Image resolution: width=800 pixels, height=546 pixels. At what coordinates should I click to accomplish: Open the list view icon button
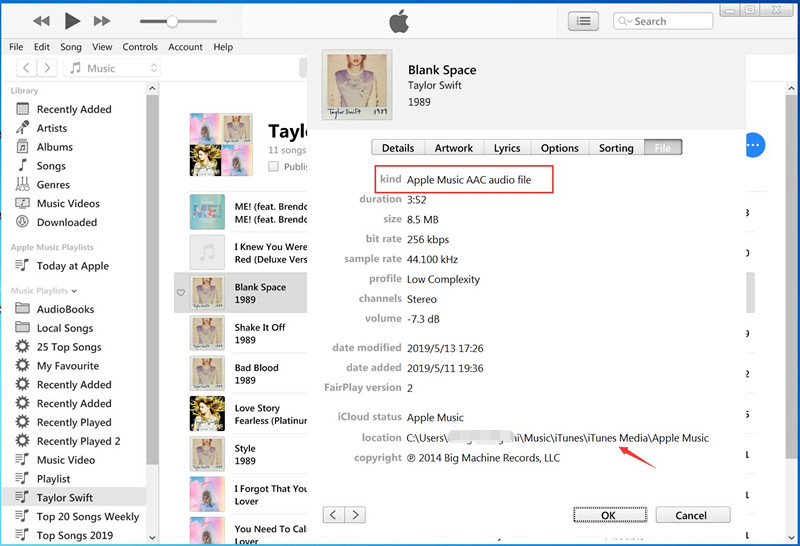point(583,21)
